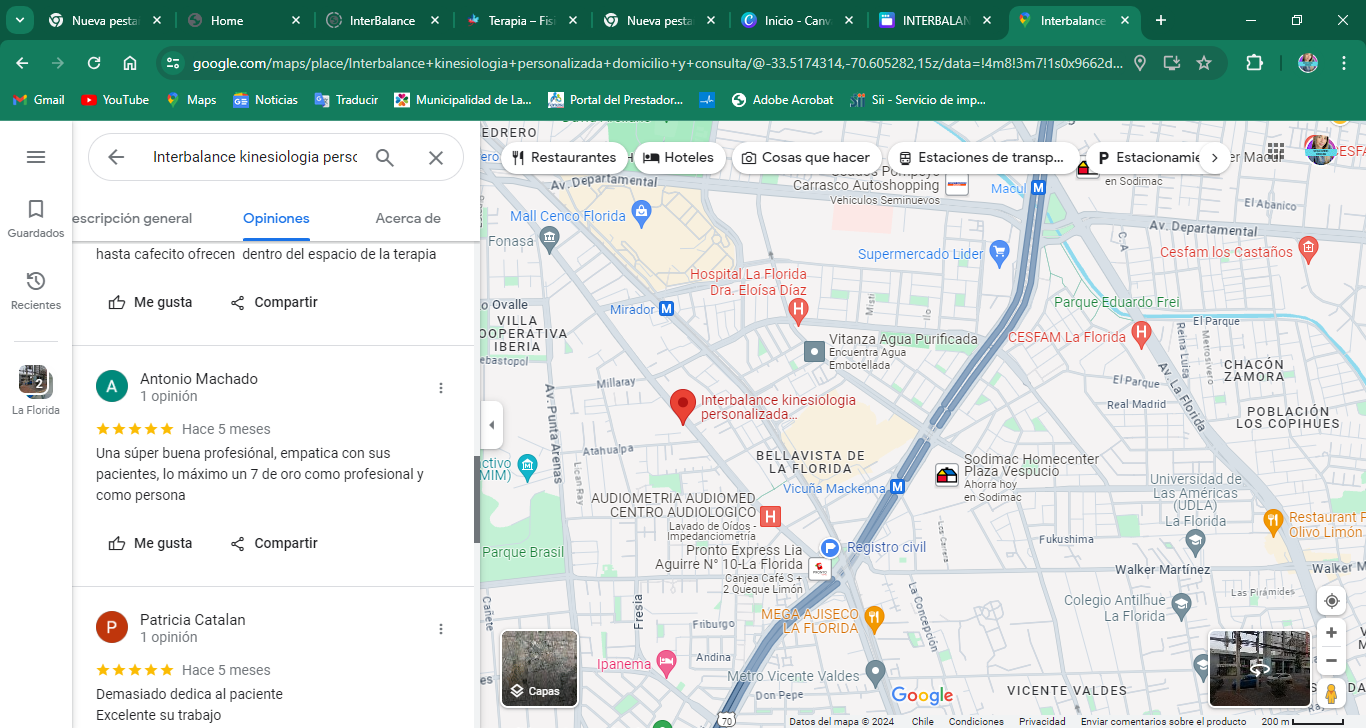Screen dimensions: 1366x728
Task: Switch to the Inicio - Canva browser tab
Action: pos(799,20)
